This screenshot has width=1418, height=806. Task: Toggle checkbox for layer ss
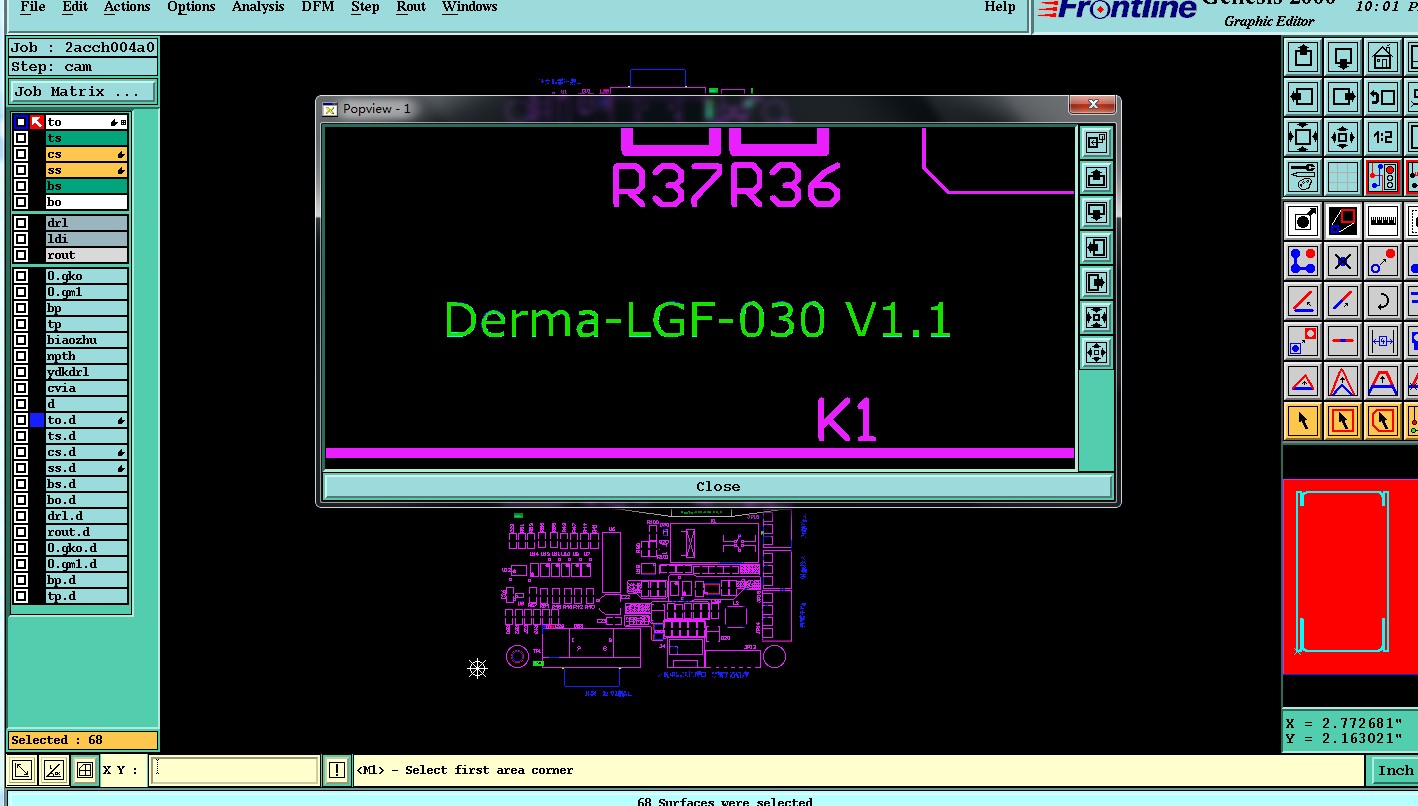21,170
